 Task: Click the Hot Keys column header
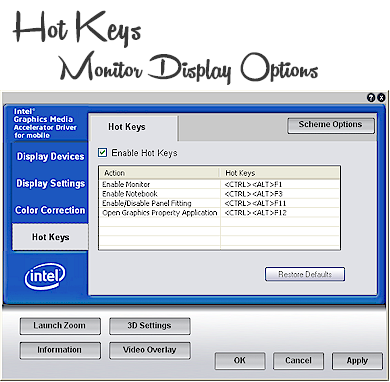tap(280, 173)
